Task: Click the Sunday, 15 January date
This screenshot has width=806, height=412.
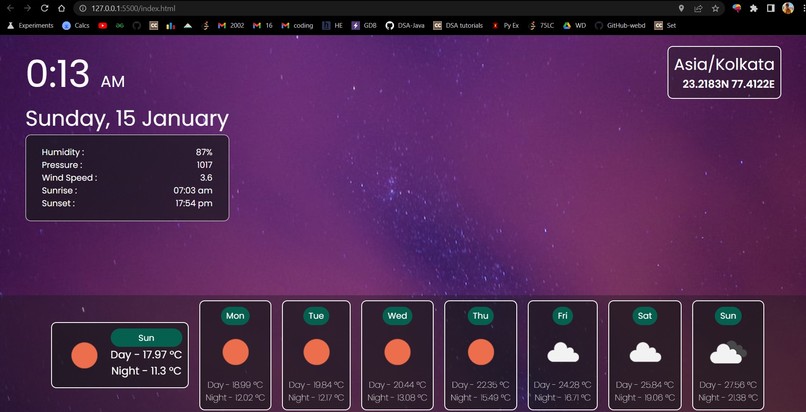Action: [x=127, y=119]
